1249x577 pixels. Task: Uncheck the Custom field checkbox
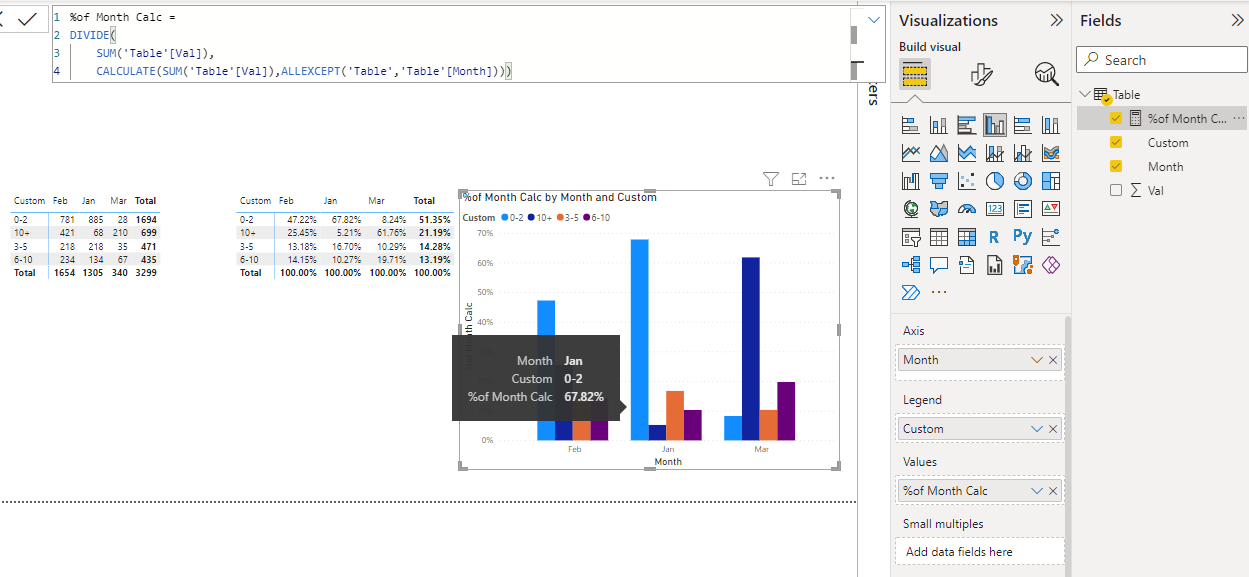click(x=1116, y=142)
